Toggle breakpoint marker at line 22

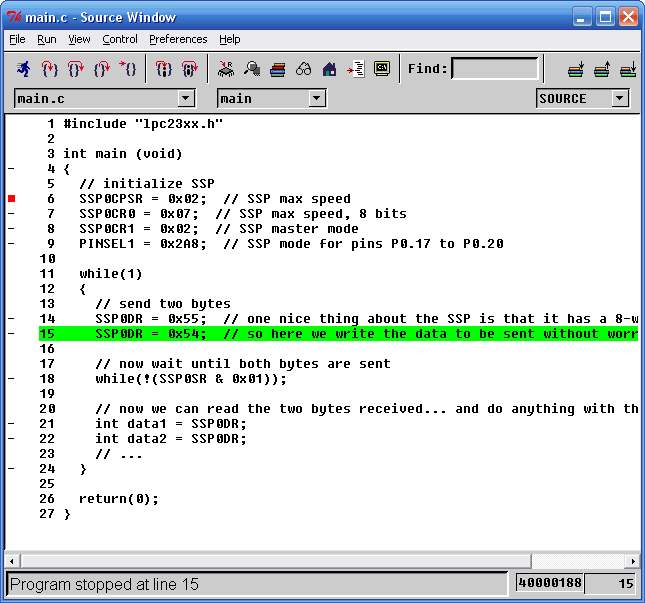tap(11, 438)
